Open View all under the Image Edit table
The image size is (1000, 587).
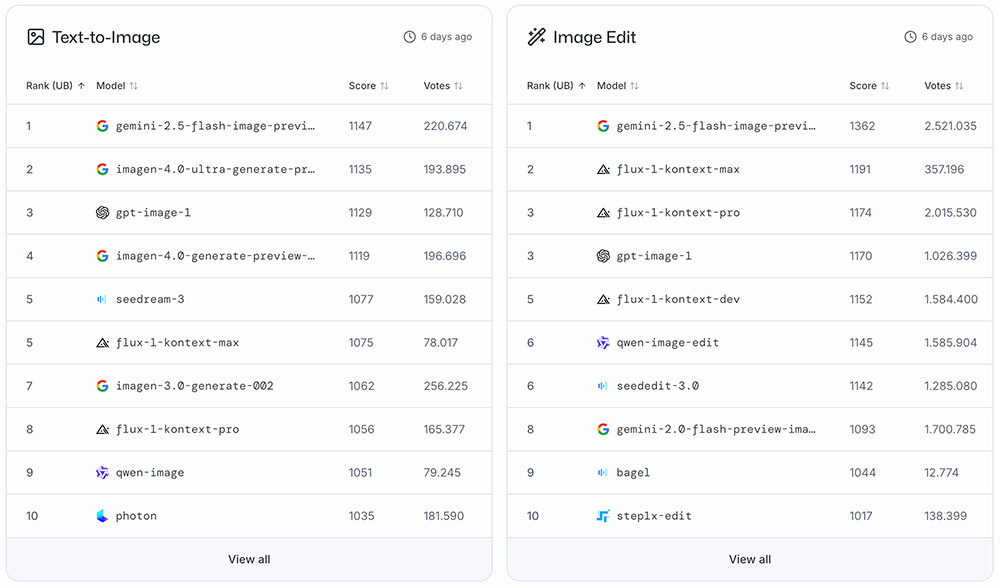pos(750,560)
